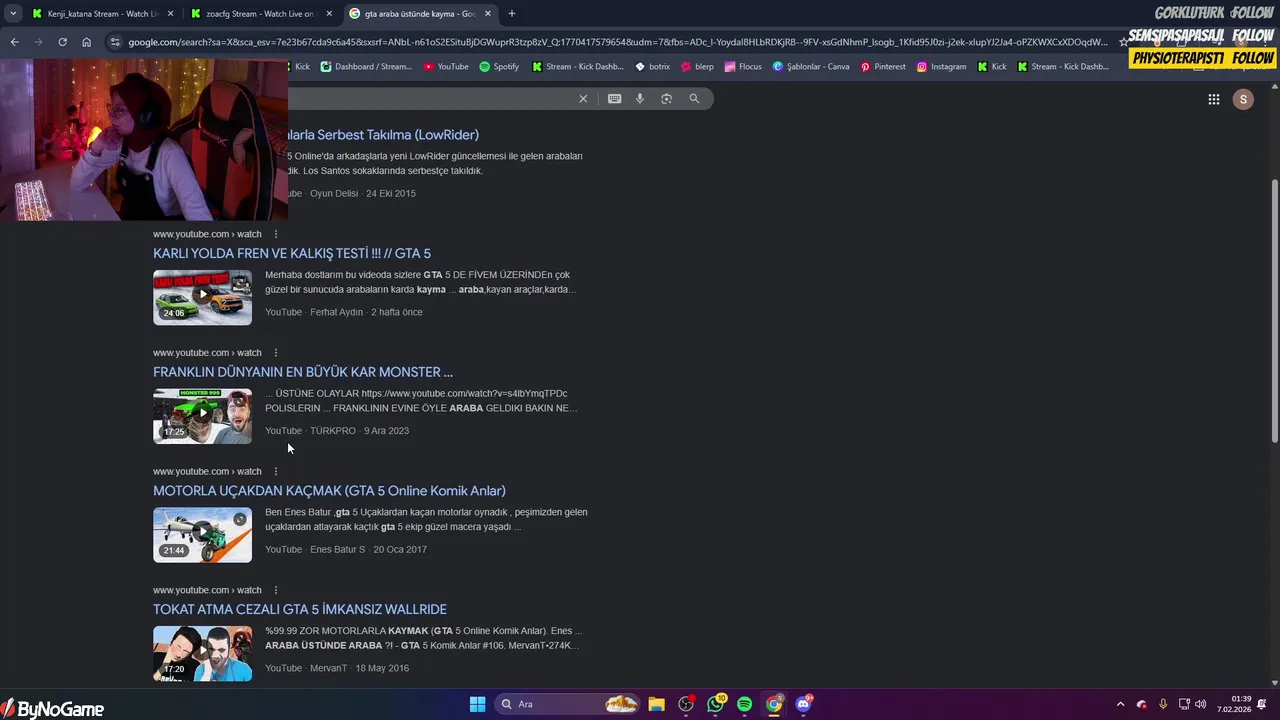
Task: Open YouTube bookmark
Action: pyautogui.click(x=446, y=66)
